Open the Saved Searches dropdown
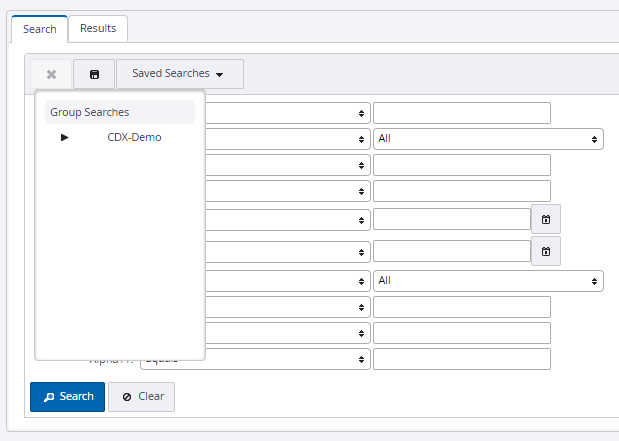The width and height of the screenshot is (619, 441). point(179,74)
